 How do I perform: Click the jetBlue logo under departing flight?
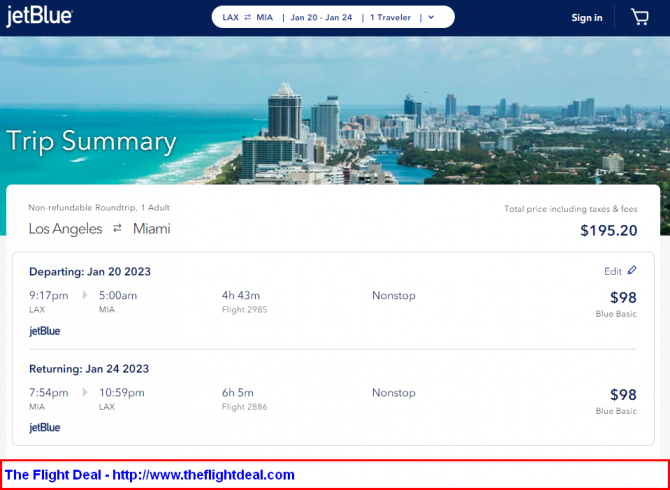45,331
